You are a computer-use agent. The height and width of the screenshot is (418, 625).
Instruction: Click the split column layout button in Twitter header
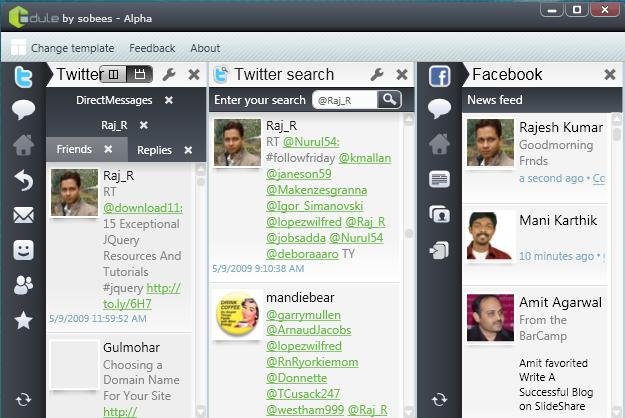[x=113, y=74]
